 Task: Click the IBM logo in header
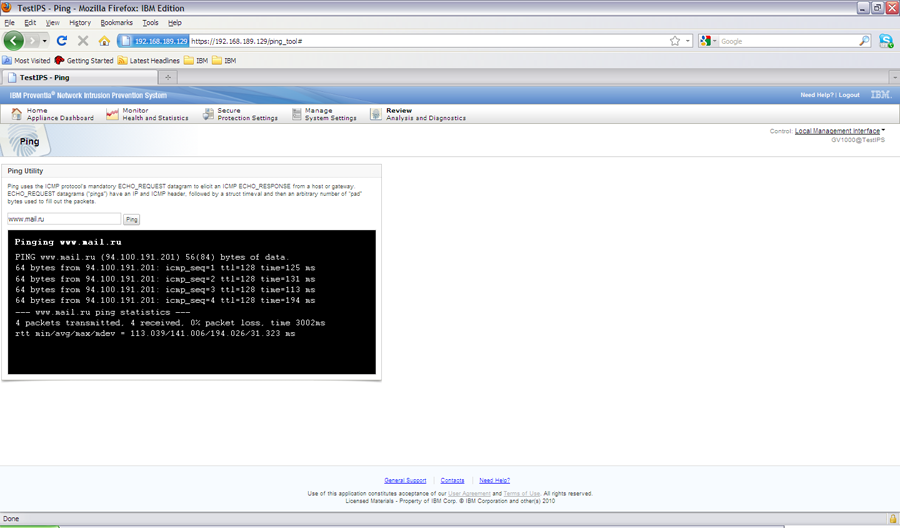point(881,95)
